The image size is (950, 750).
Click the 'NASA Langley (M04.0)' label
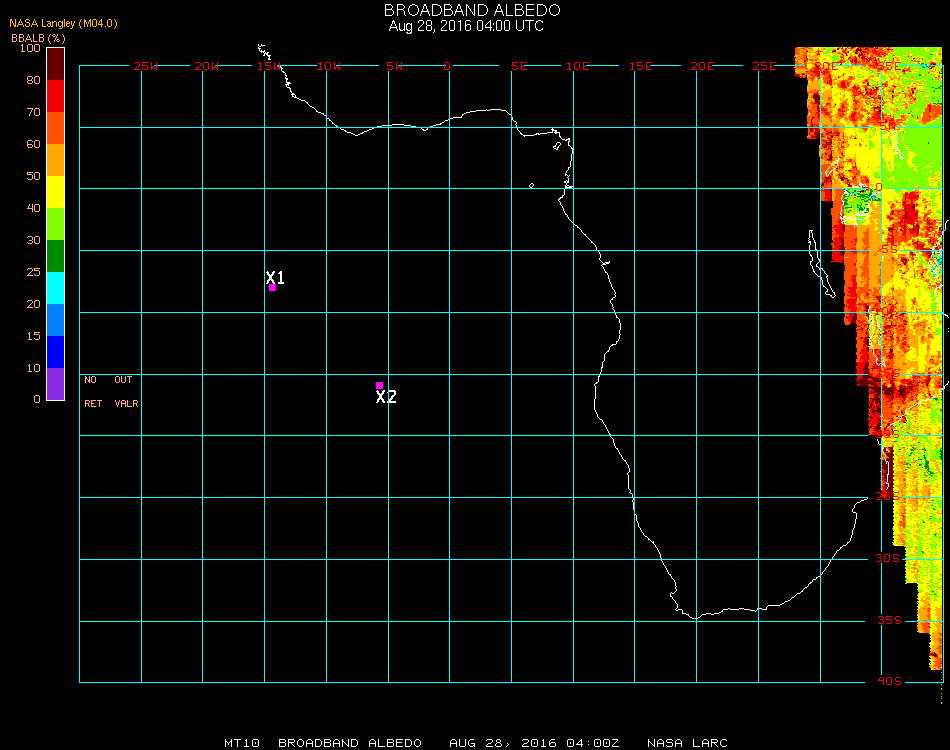tap(63, 24)
